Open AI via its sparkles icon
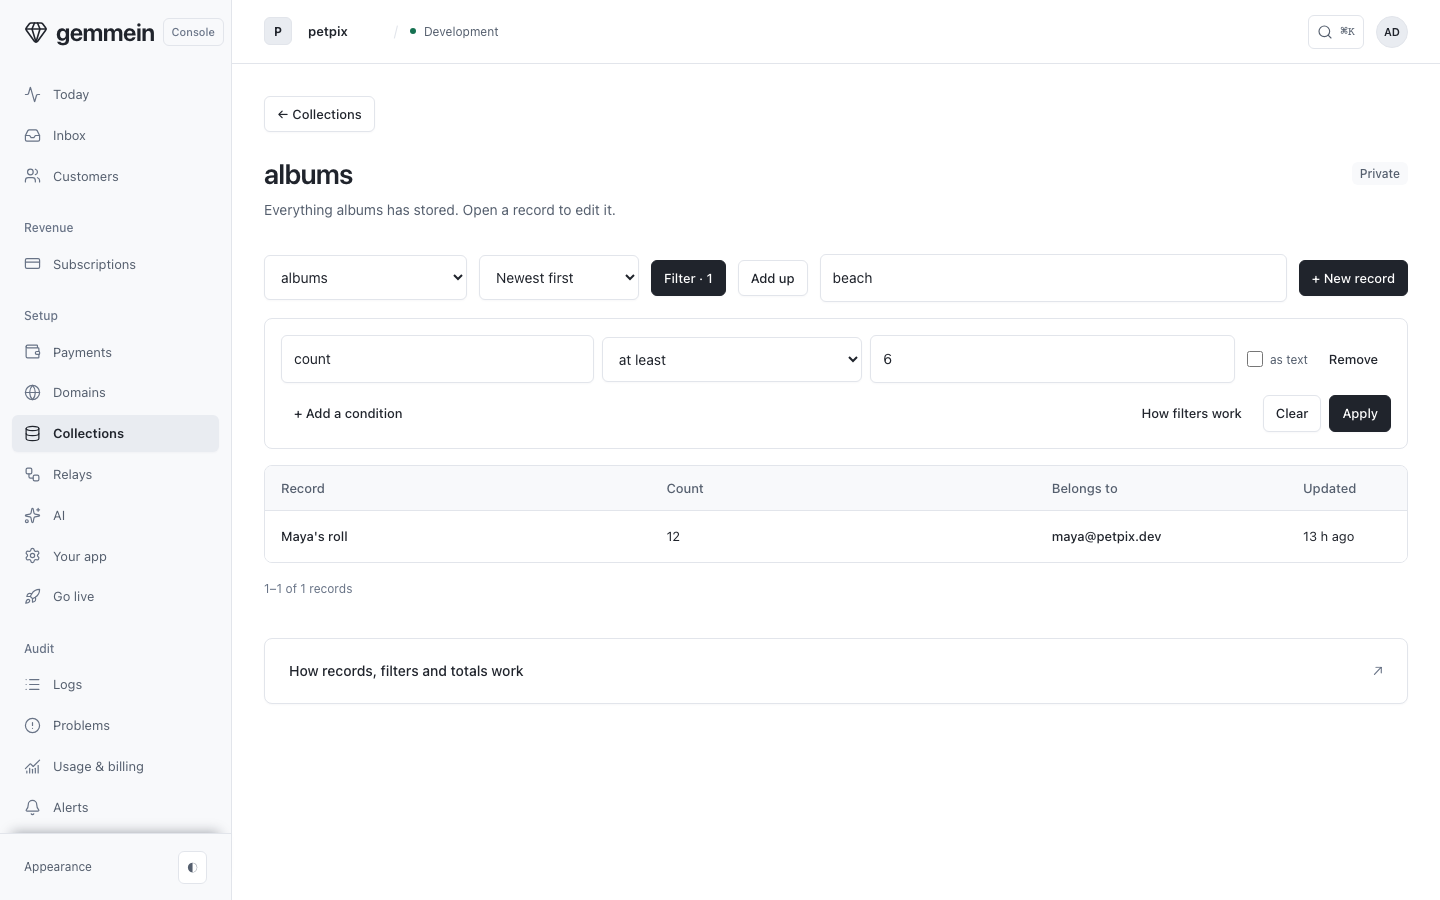Screen dimensions: 1440x900 pos(33,515)
